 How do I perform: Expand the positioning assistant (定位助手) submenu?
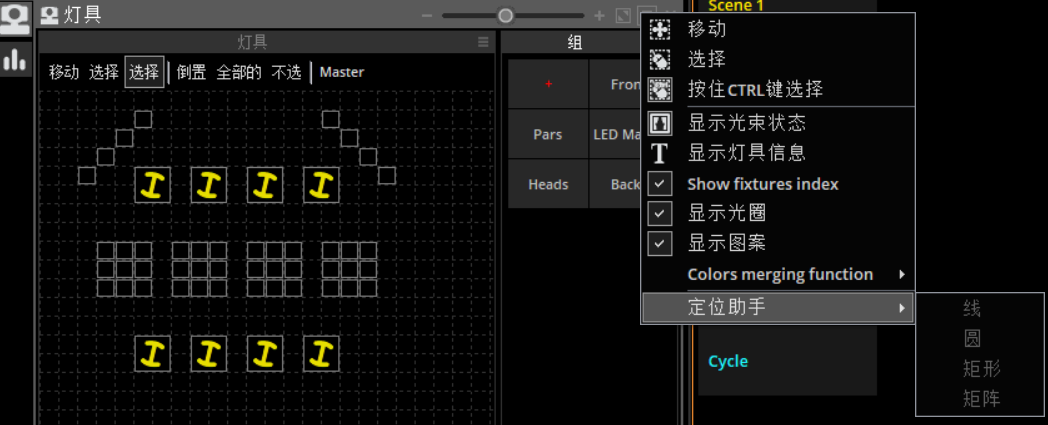click(x=778, y=307)
